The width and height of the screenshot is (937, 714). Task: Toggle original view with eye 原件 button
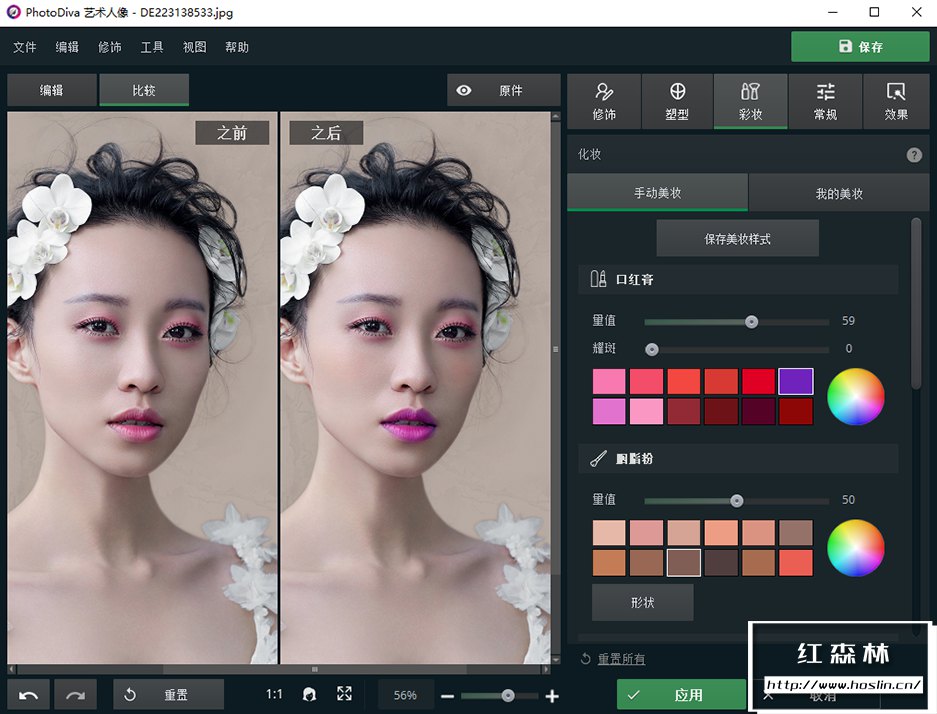(x=503, y=90)
